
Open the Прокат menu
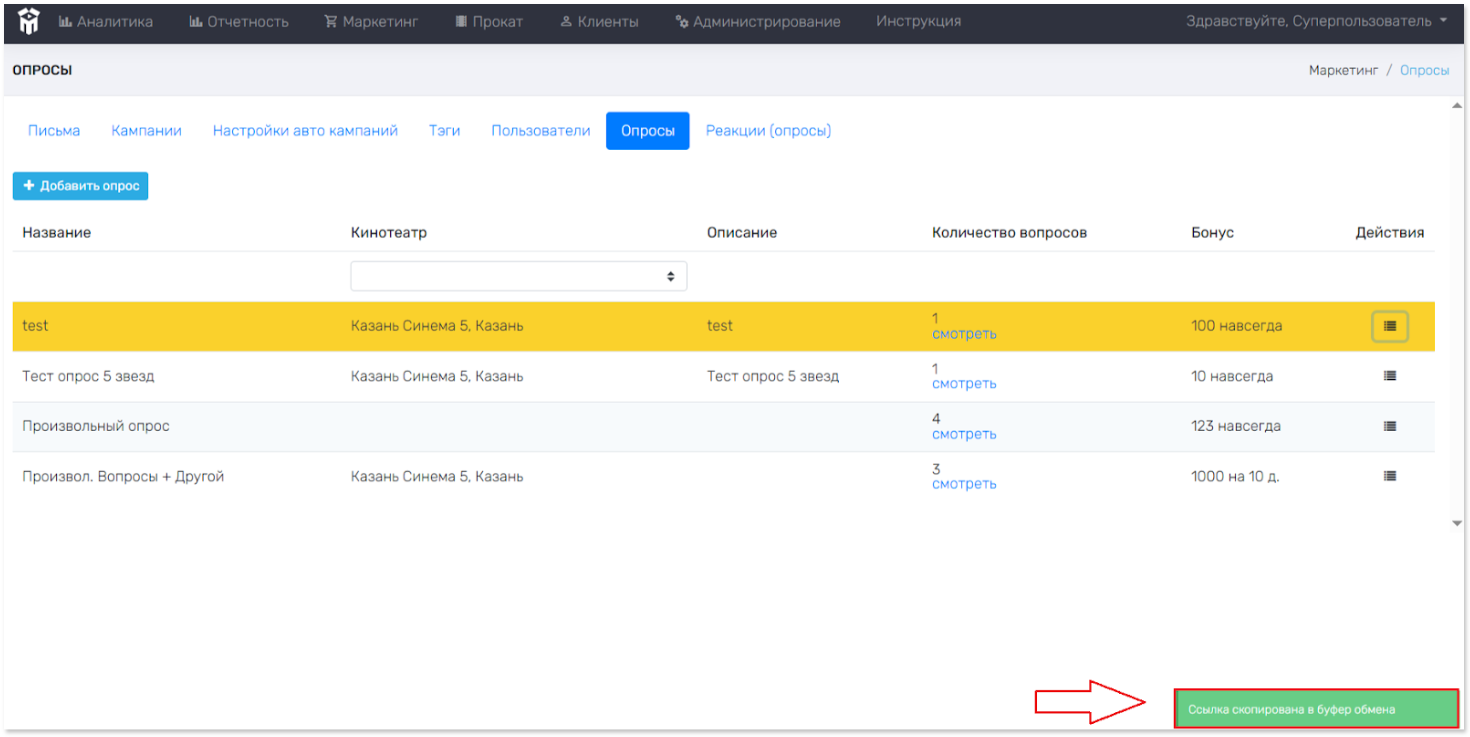pyautogui.click(x=488, y=21)
